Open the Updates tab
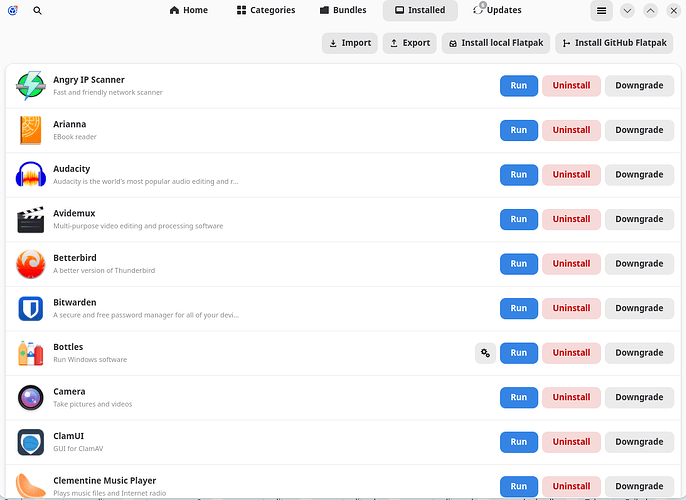686x500 pixels. 497,10
